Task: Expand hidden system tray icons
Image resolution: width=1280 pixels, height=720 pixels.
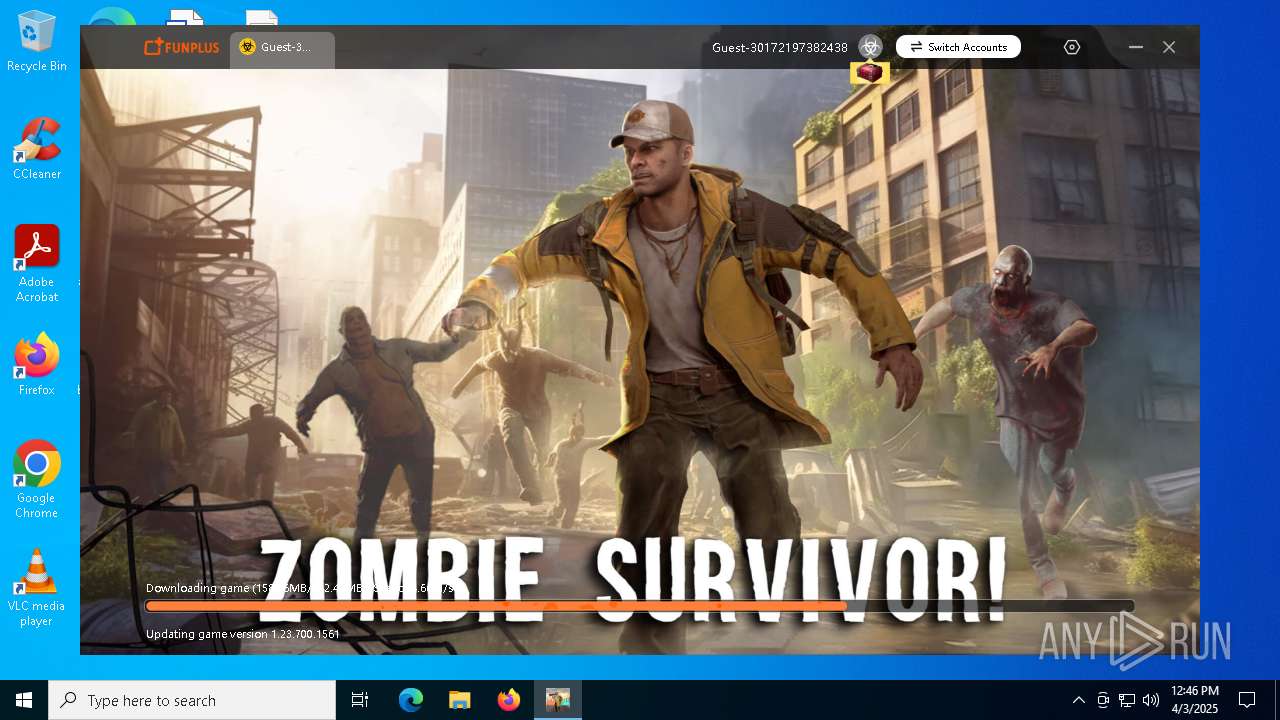Action: pyautogui.click(x=1078, y=700)
